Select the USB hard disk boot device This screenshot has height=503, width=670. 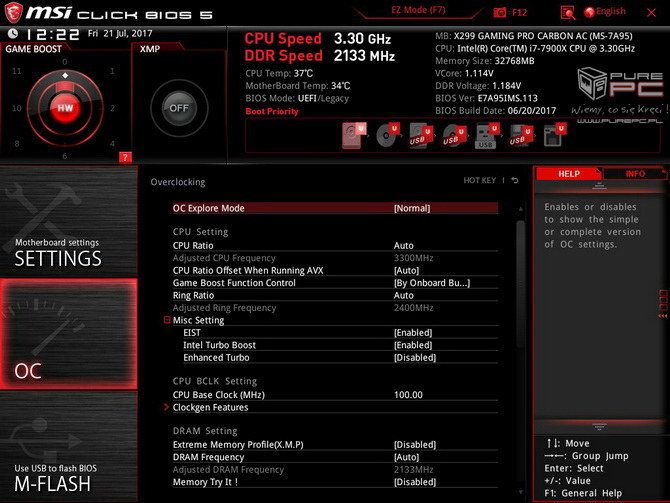point(420,135)
